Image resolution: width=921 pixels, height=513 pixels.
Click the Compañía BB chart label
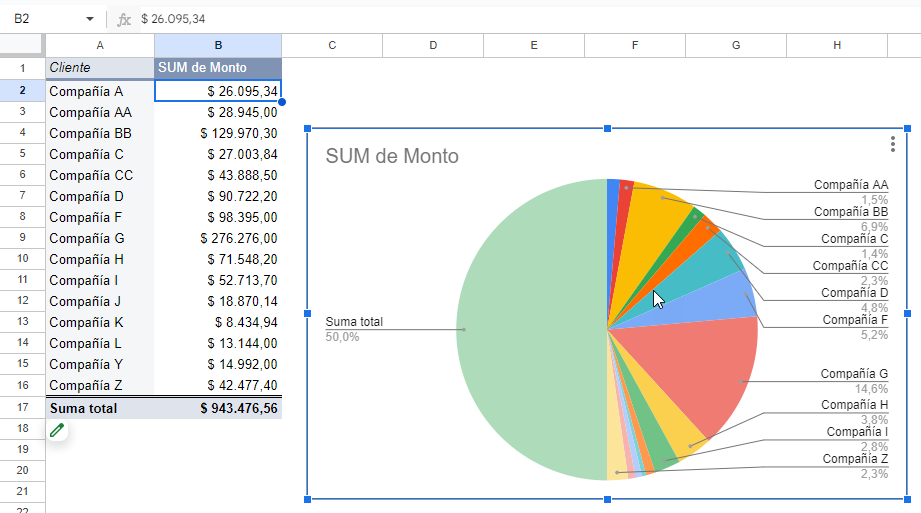[x=851, y=219]
